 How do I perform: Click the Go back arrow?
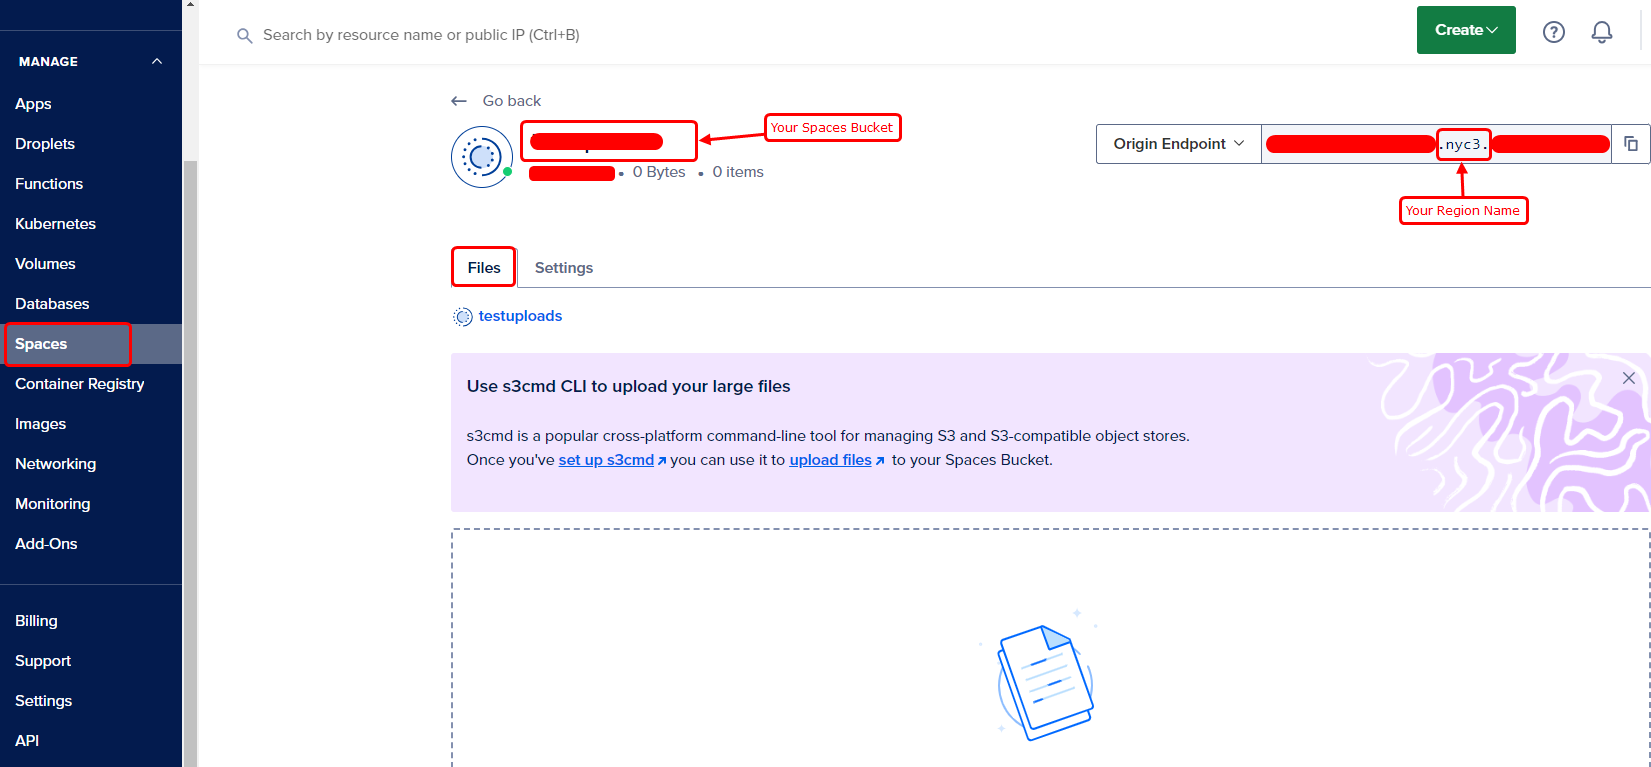[459, 101]
